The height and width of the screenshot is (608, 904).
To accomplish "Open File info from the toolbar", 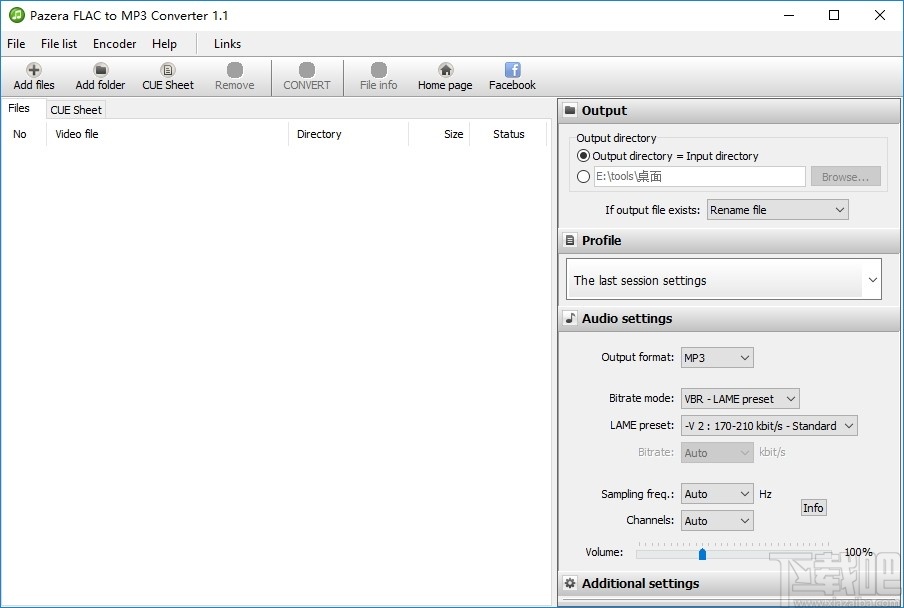I will pyautogui.click(x=378, y=75).
